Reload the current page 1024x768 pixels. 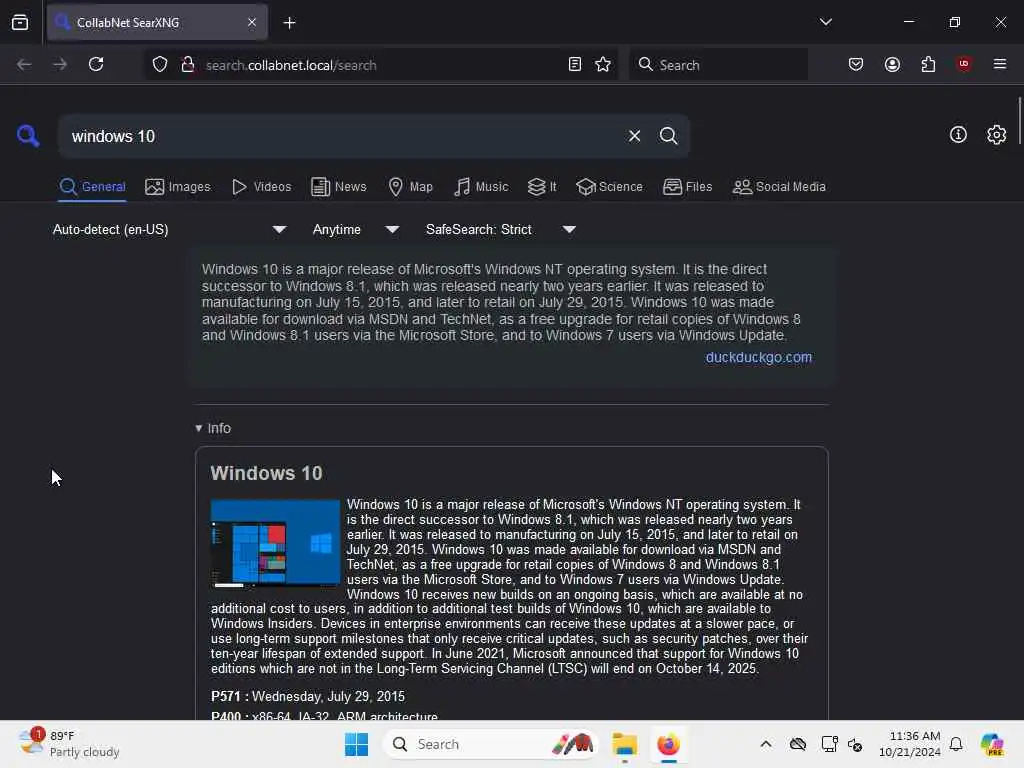pos(96,64)
